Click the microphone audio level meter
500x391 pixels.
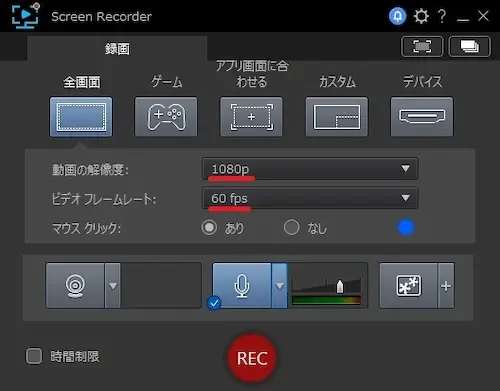[x=326, y=300]
